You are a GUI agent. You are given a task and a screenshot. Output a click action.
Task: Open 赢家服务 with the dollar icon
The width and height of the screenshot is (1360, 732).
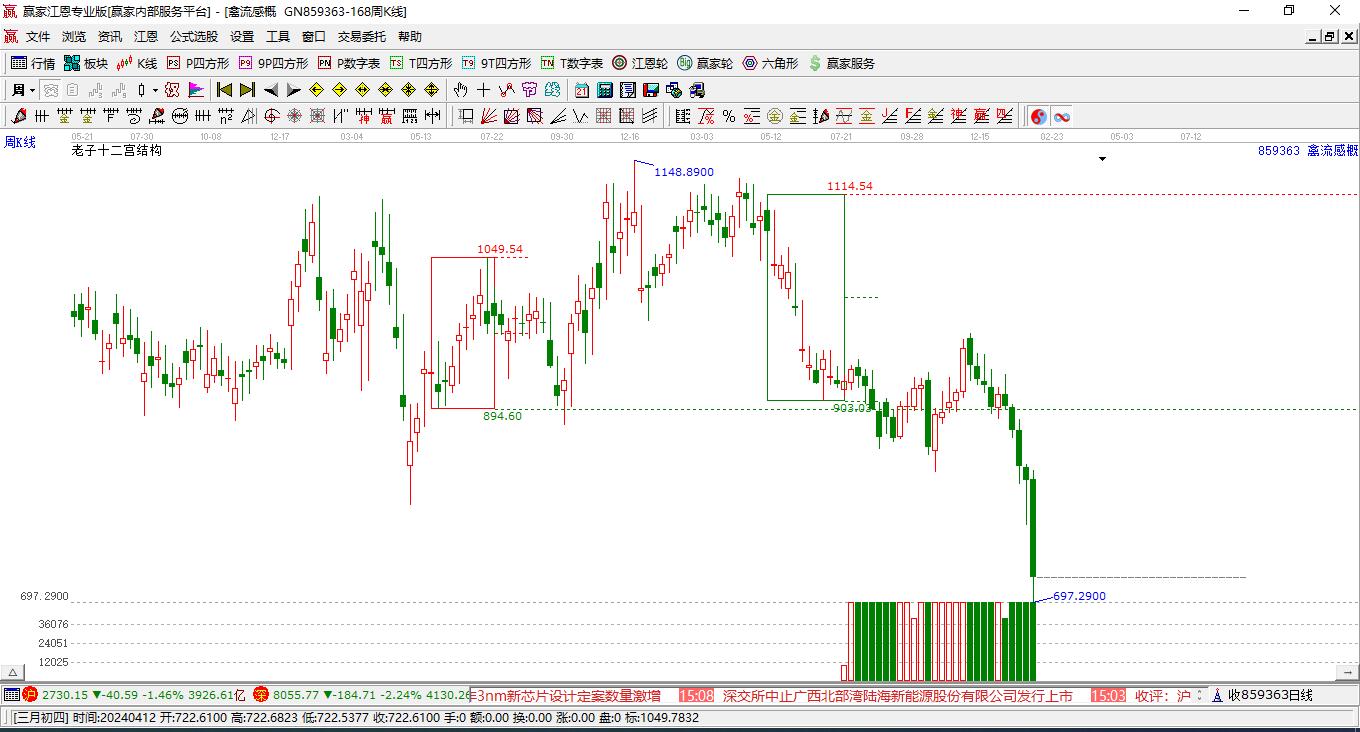(x=841, y=63)
